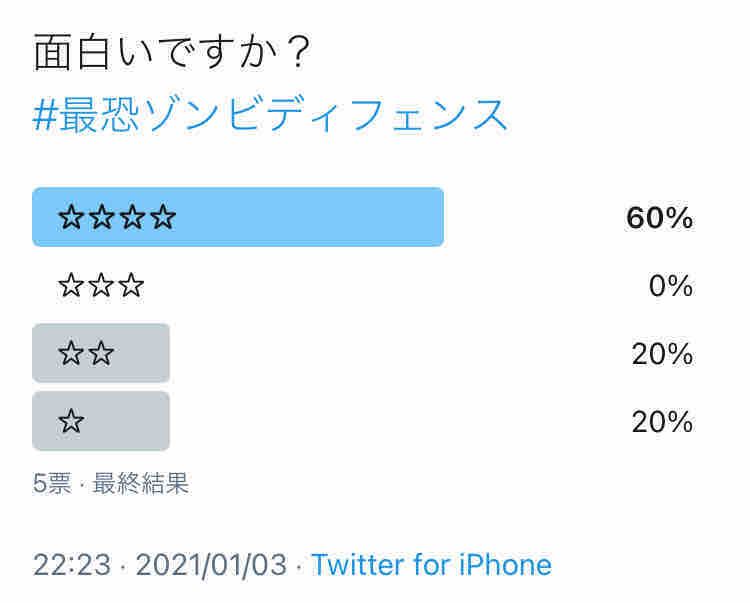Click the second star in the two-star option
This screenshot has height=603, width=750.
(x=102, y=354)
